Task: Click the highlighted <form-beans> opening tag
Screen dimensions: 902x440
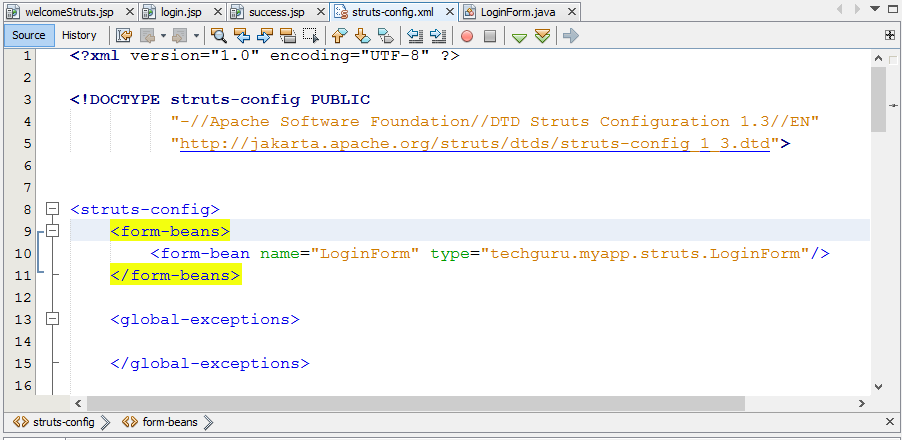Action: 170,231
